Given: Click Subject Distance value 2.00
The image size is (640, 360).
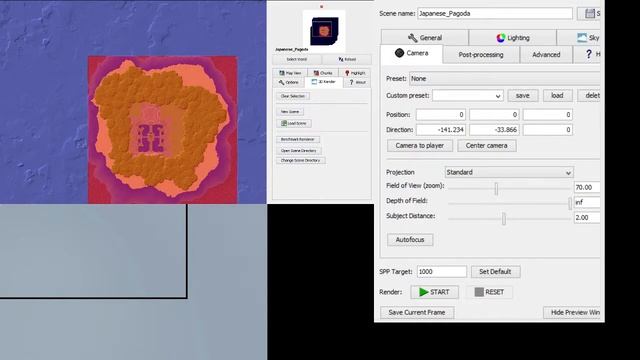Looking at the screenshot, I should [x=587, y=218].
